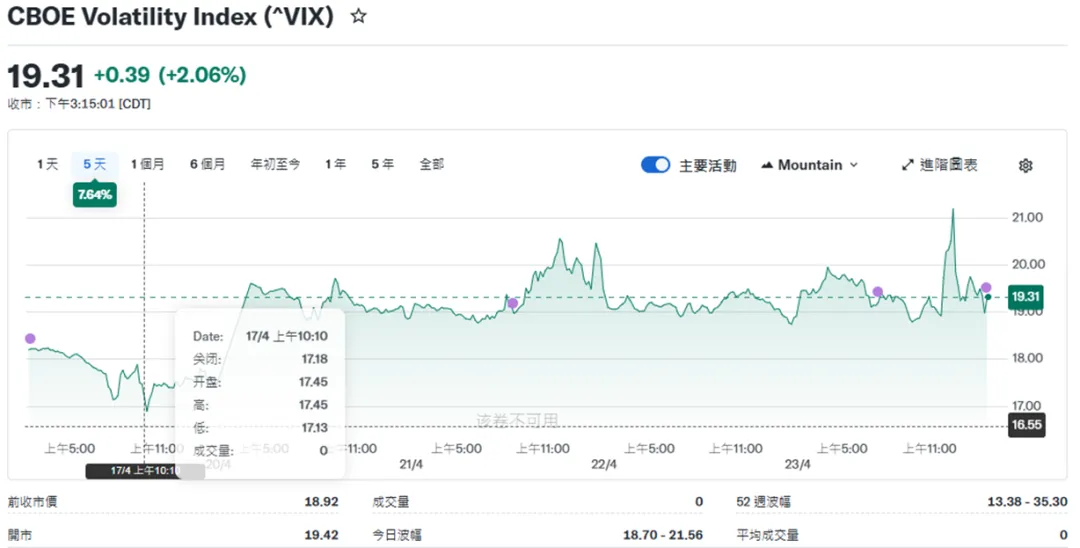This screenshot has width=1080, height=548.
Task: Open the 進階圖表 advanced chart link
Action: coord(948,165)
